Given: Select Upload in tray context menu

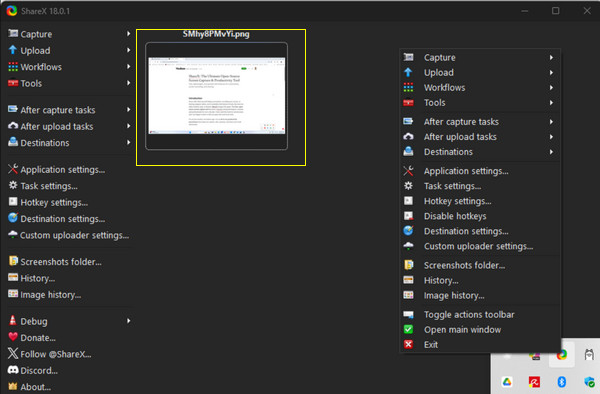Looking at the screenshot, I should coord(480,72).
